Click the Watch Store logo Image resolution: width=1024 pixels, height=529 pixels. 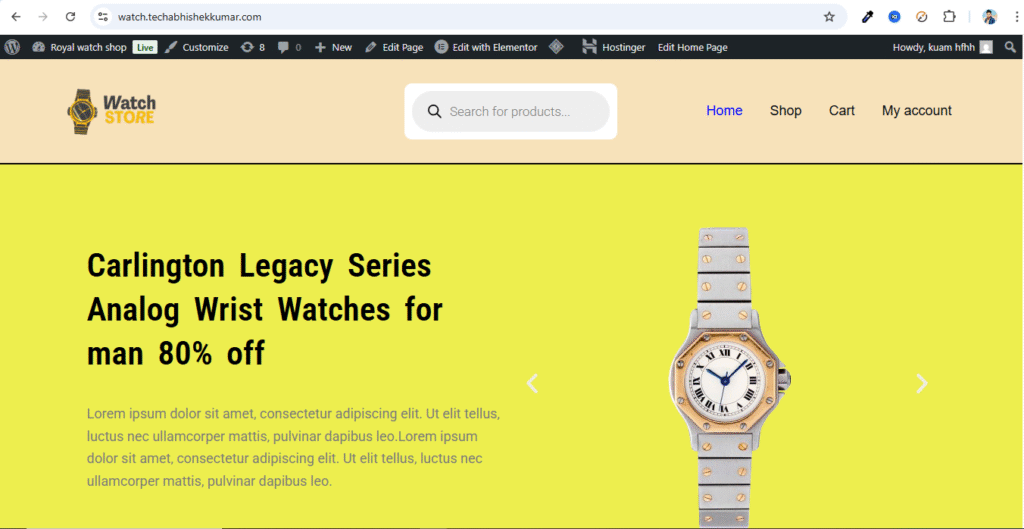point(112,112)
